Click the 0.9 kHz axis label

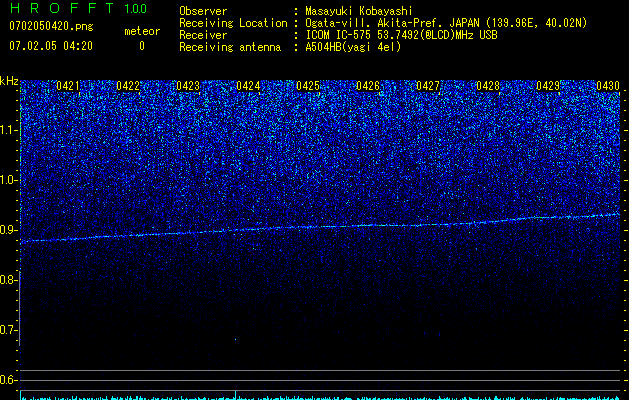pos(9,230)
